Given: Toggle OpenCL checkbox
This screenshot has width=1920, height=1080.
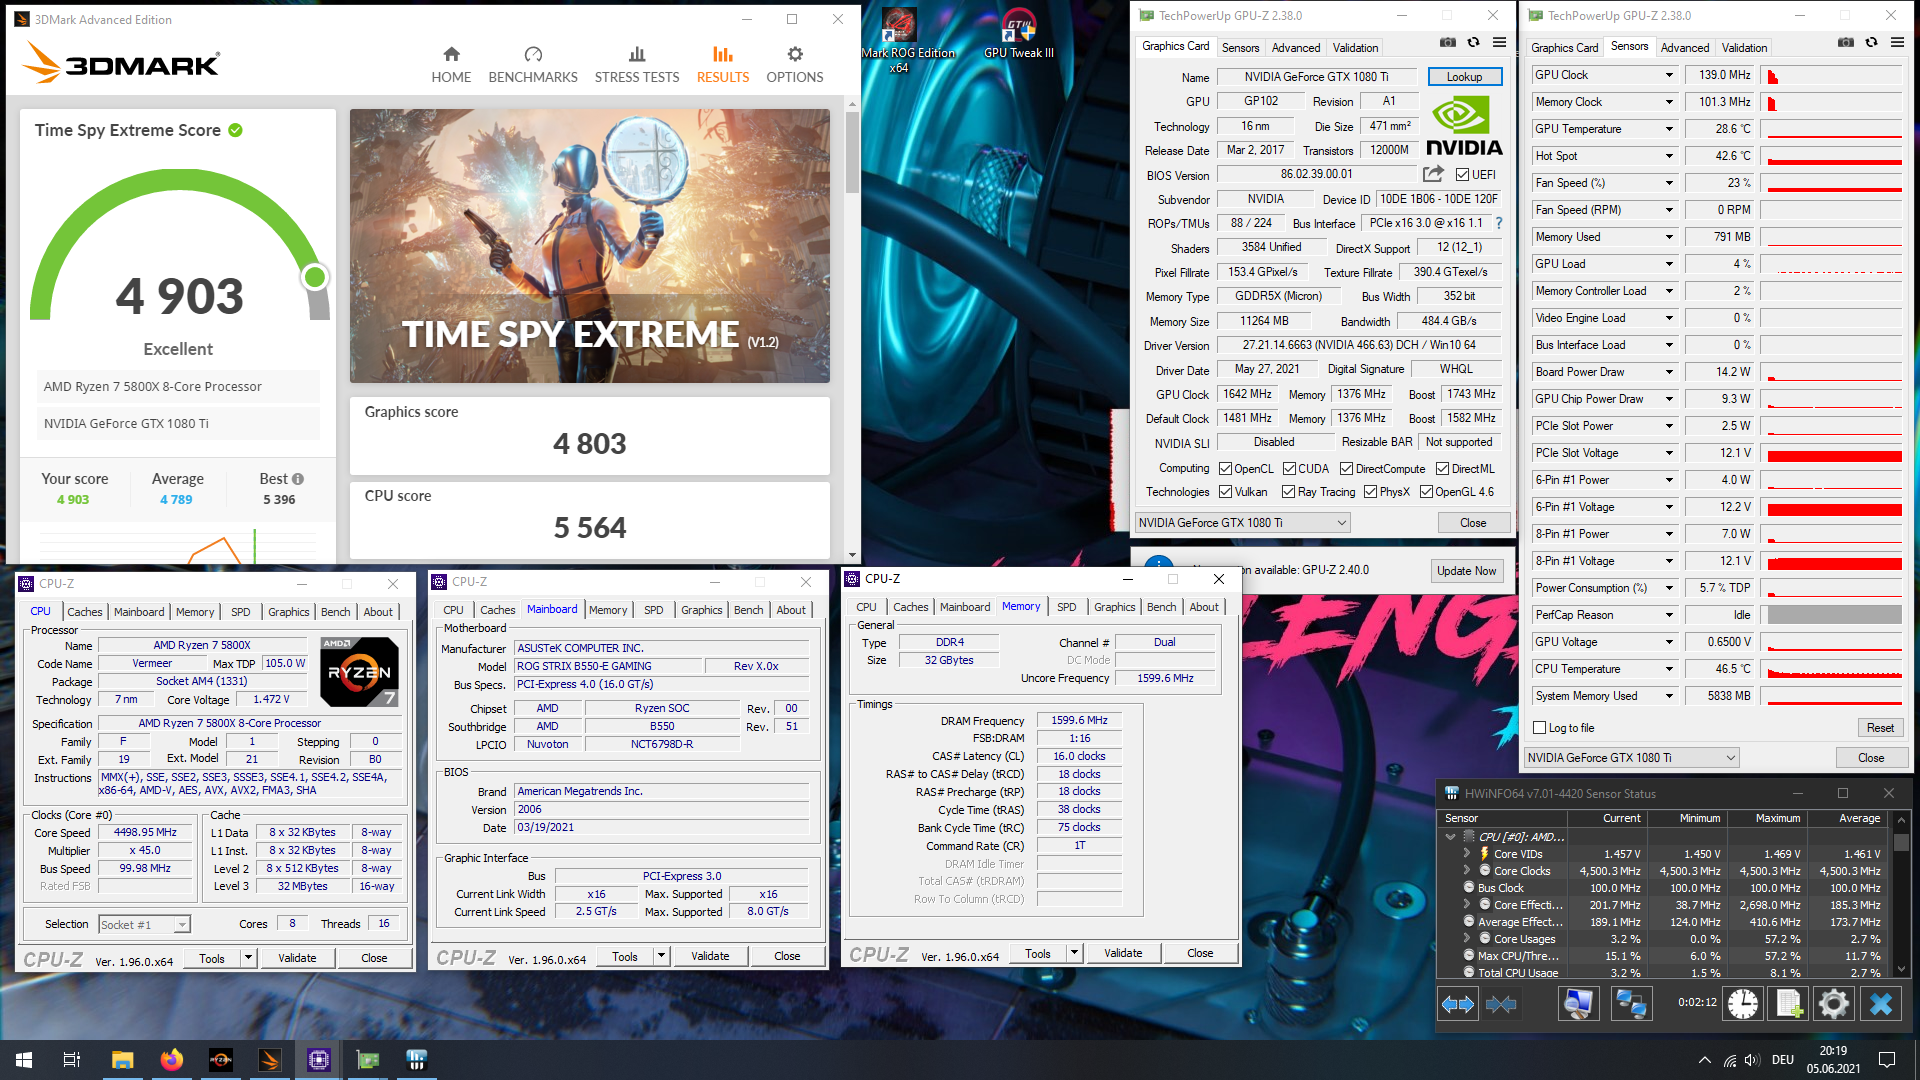Looking at the screenshot, I should (x=1225, y=468).
